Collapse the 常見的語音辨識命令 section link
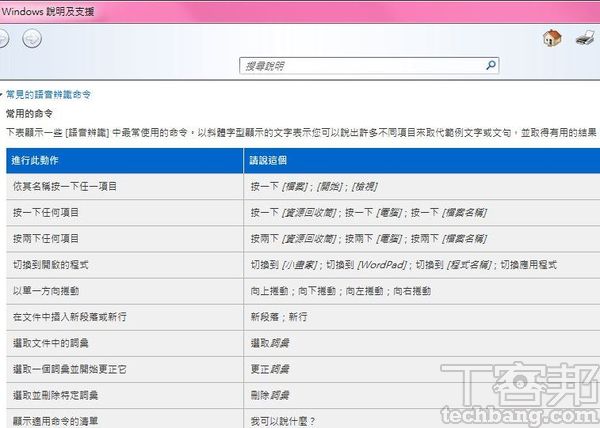Viewport: 600px width, 428px height. [x=49, y=94]
